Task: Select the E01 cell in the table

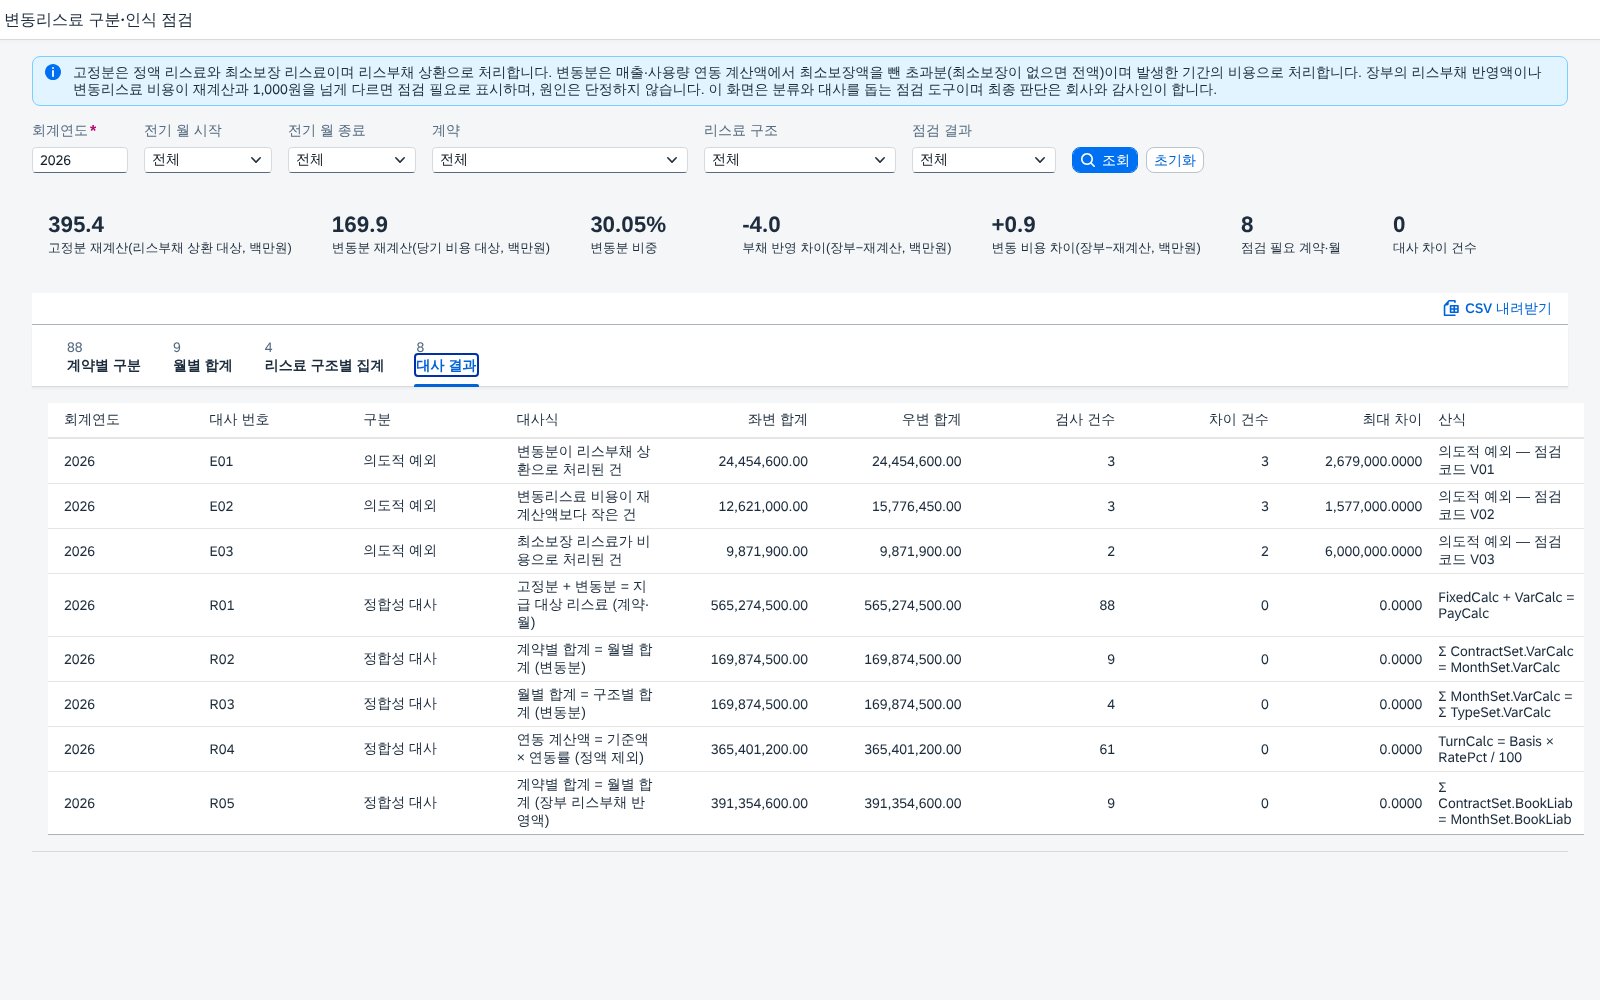Action: point(221,461)
